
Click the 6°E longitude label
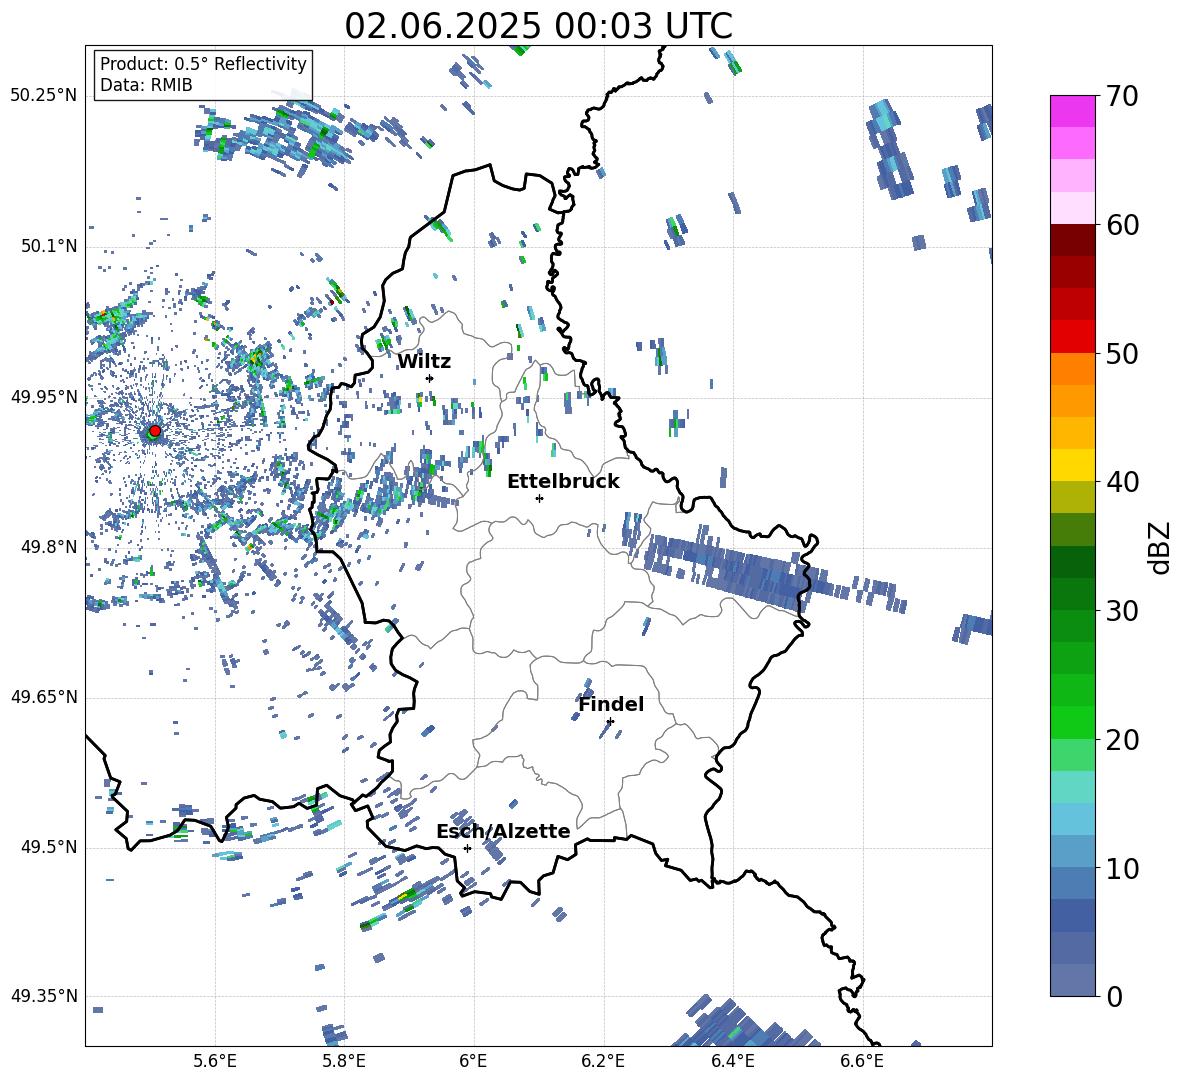473,1062
